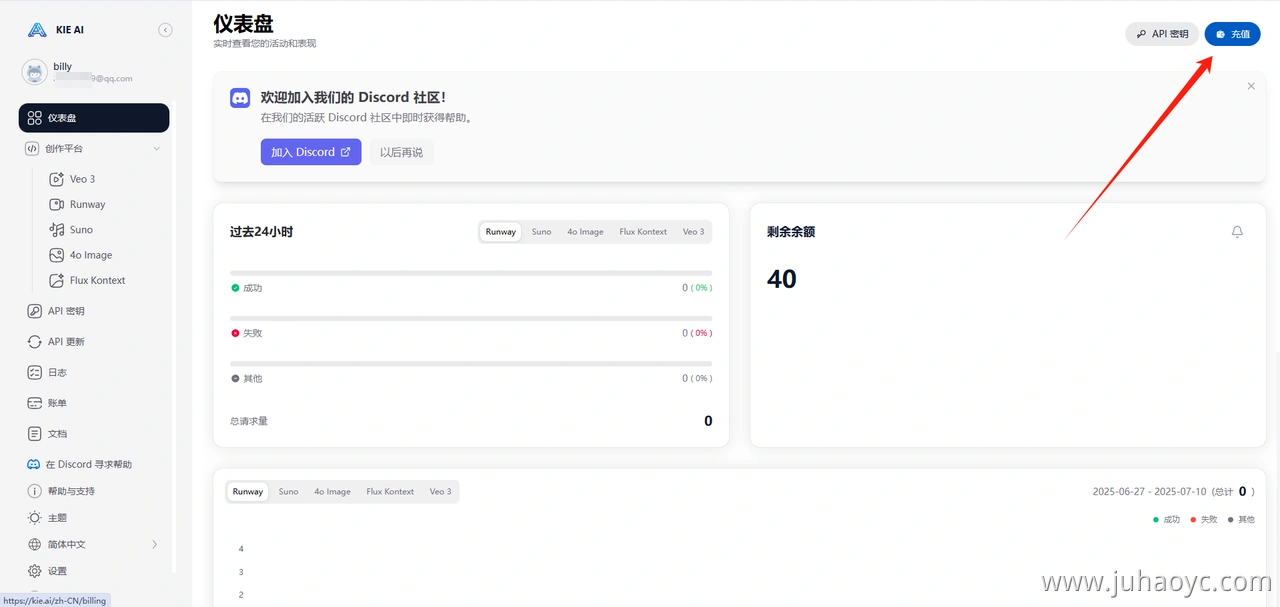The width and height of the screenshot is (1280, 607).
Task: Select Runway tab in 过去24小时 card
Action: 501,232
